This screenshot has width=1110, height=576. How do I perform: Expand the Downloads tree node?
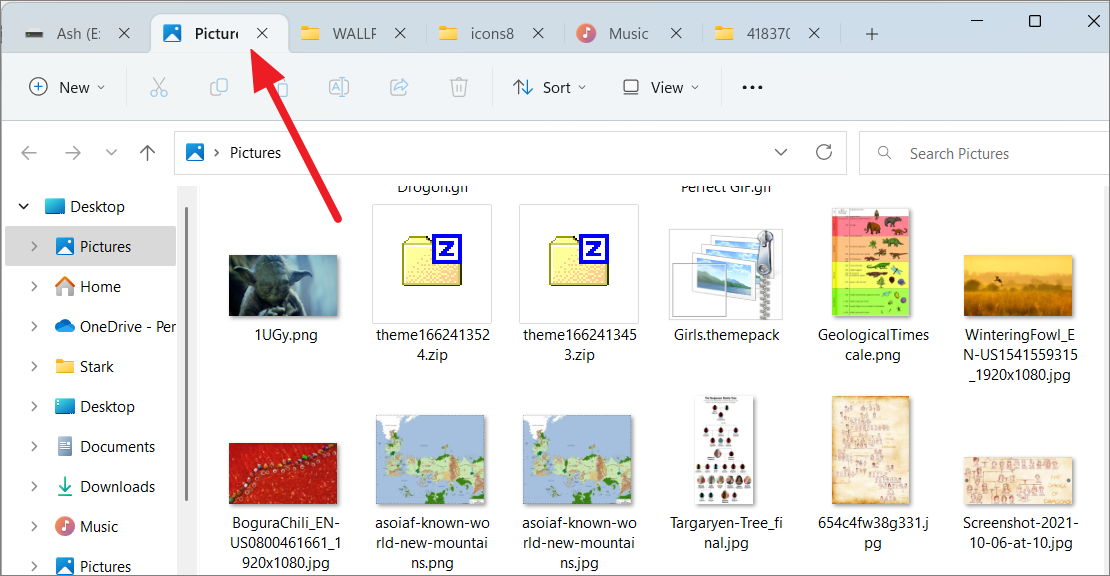pos(34,486)
